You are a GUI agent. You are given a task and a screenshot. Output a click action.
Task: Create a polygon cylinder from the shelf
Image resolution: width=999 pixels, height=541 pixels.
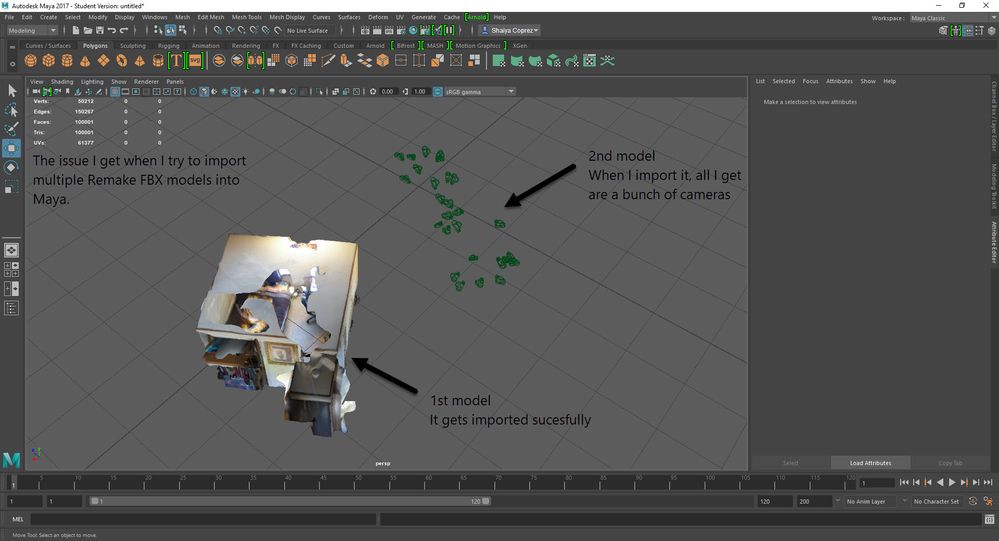click(67, 61)
